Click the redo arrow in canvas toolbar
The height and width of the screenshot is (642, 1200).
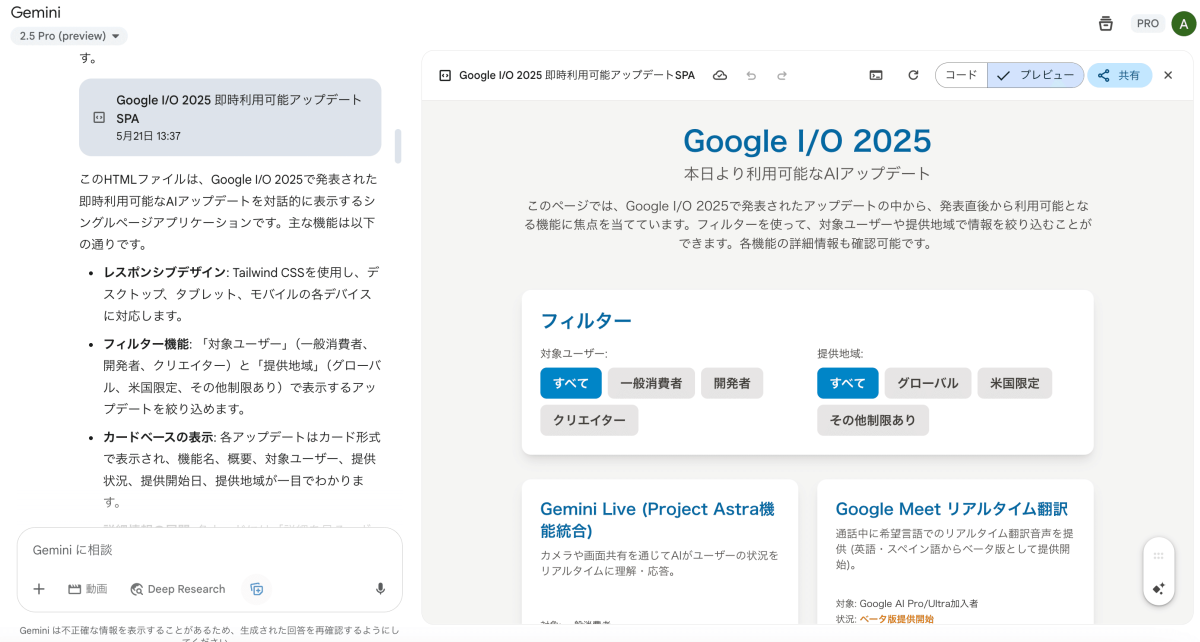click(782, 75)
